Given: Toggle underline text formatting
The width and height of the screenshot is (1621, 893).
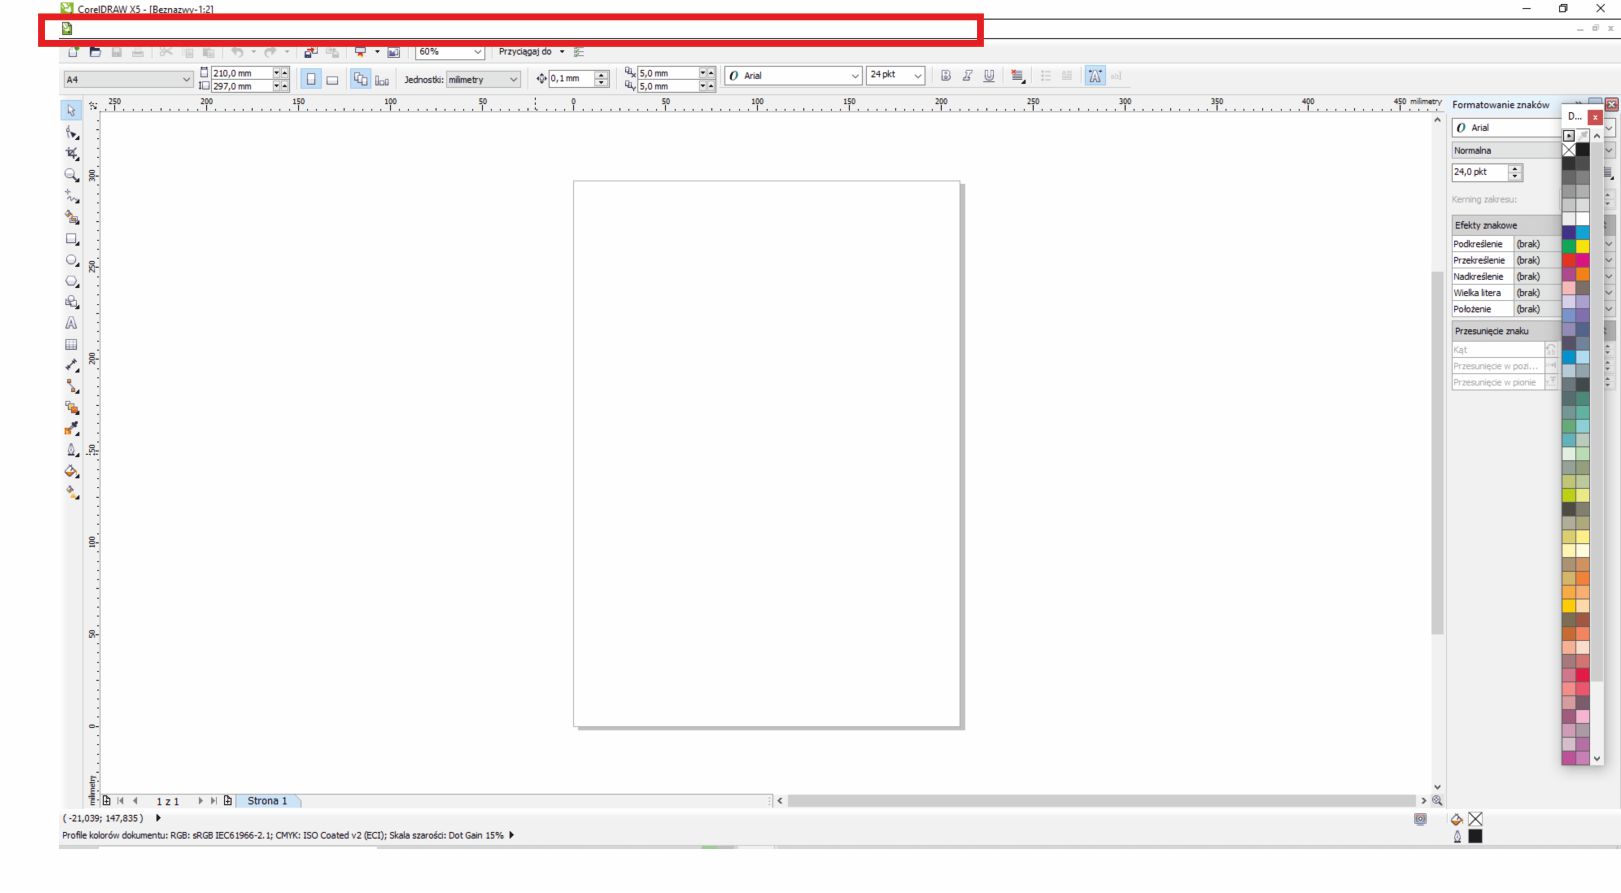Looking at the screenshot, I should coord(989,76).
